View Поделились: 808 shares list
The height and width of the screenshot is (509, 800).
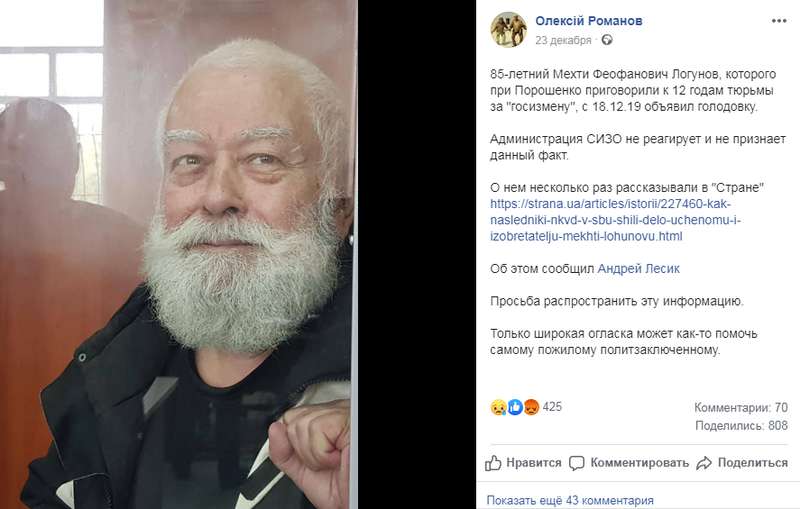[x=741, y=425]
